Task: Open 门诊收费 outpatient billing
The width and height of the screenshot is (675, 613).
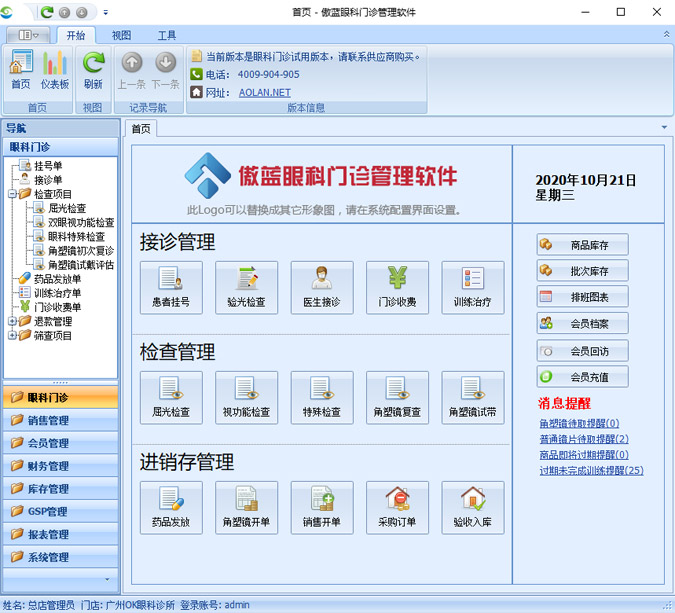Action: tap(397, 285)
